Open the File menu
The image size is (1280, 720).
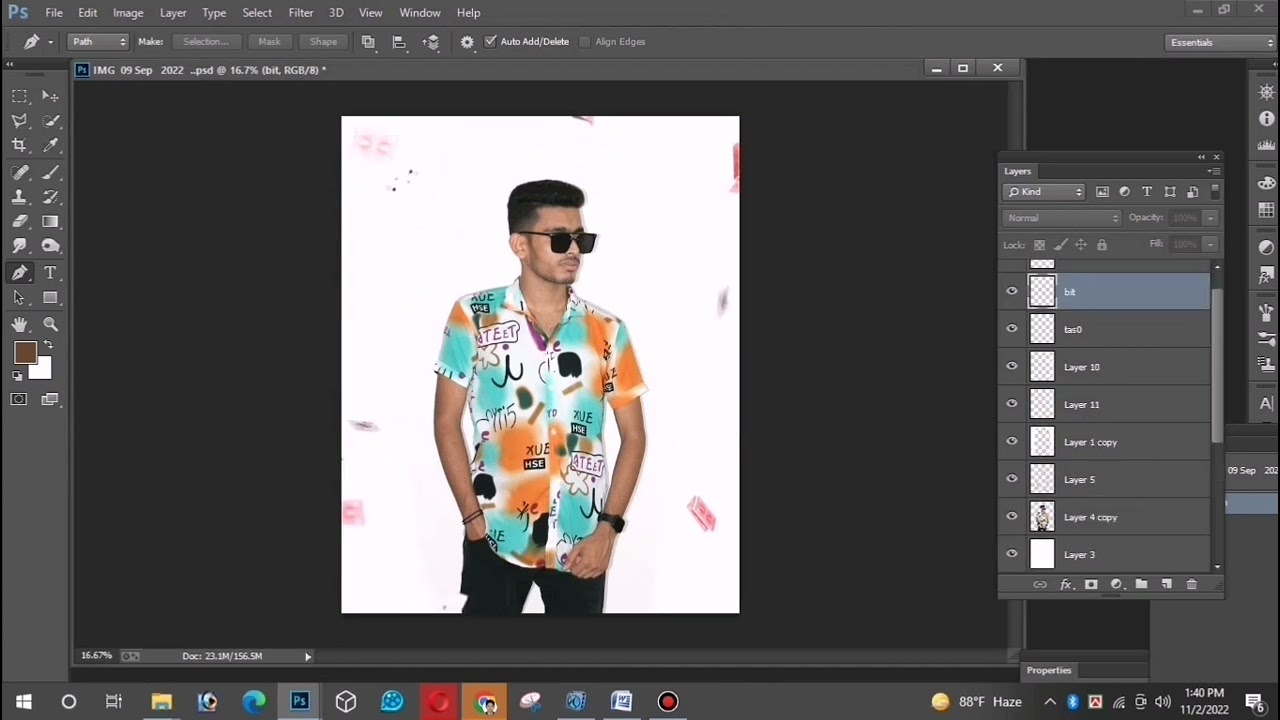54,13
